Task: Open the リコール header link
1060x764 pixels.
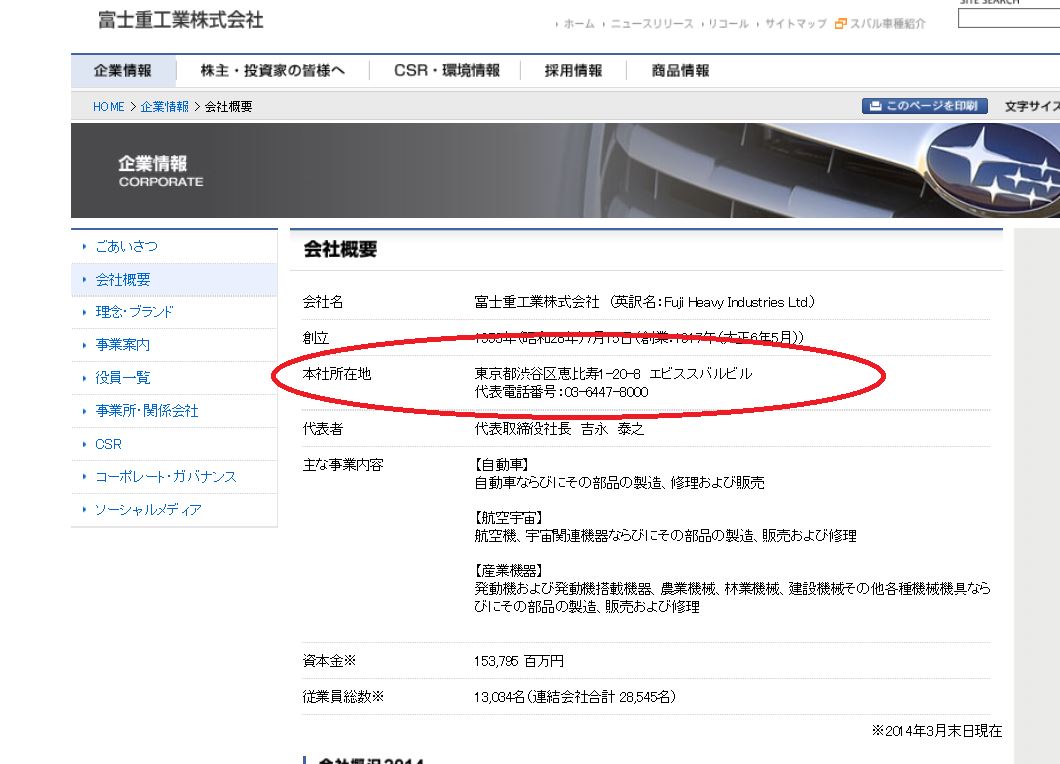Action: (x=728, y=24)
